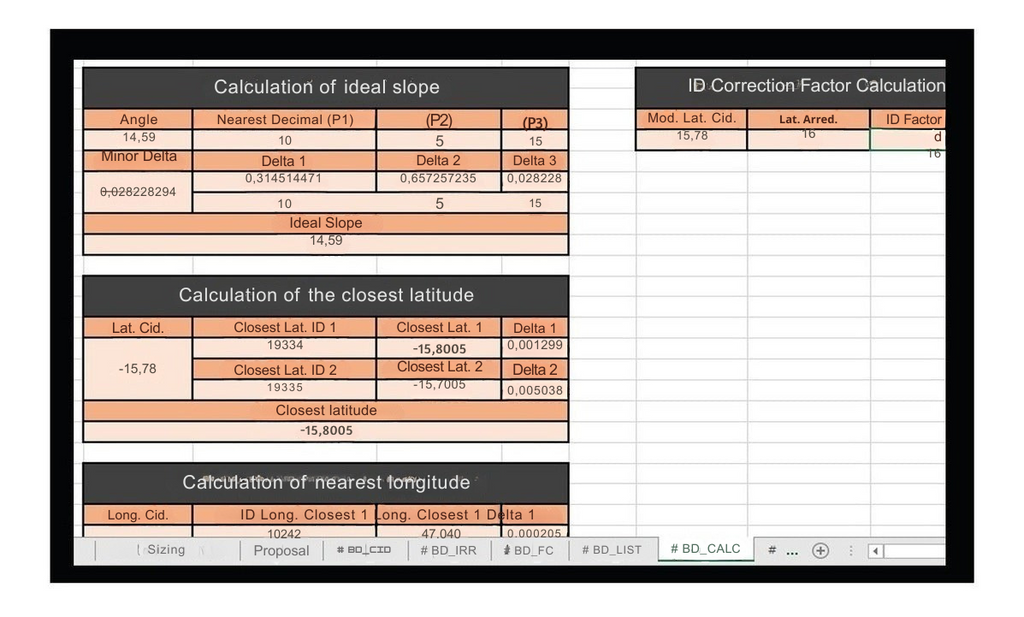Open the Proposal sheet tab
Screen dimensions: 1024x617
[281, 550]
